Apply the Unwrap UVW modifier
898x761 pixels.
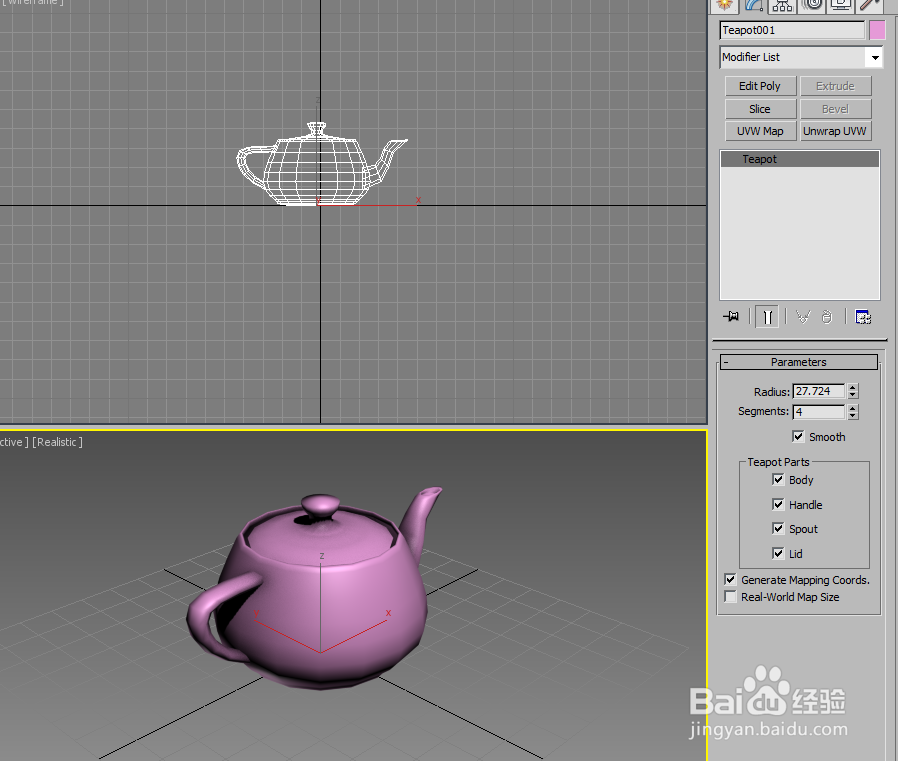point(835,131)
